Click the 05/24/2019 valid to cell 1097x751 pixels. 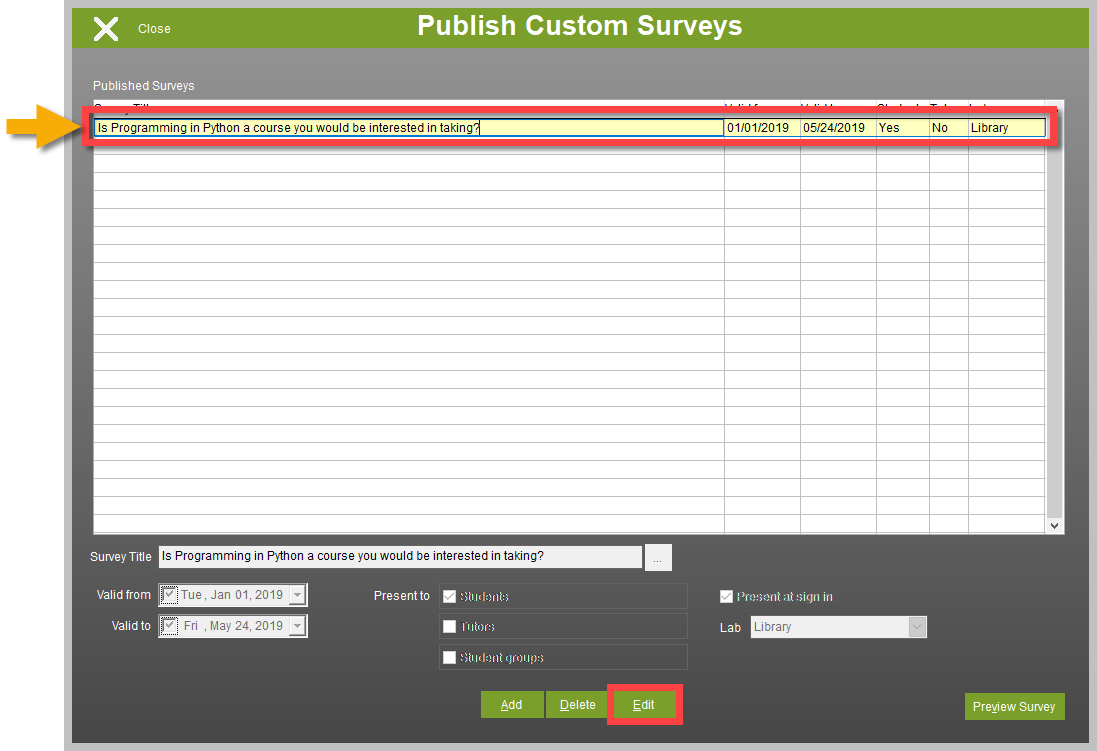click(838, 127)
